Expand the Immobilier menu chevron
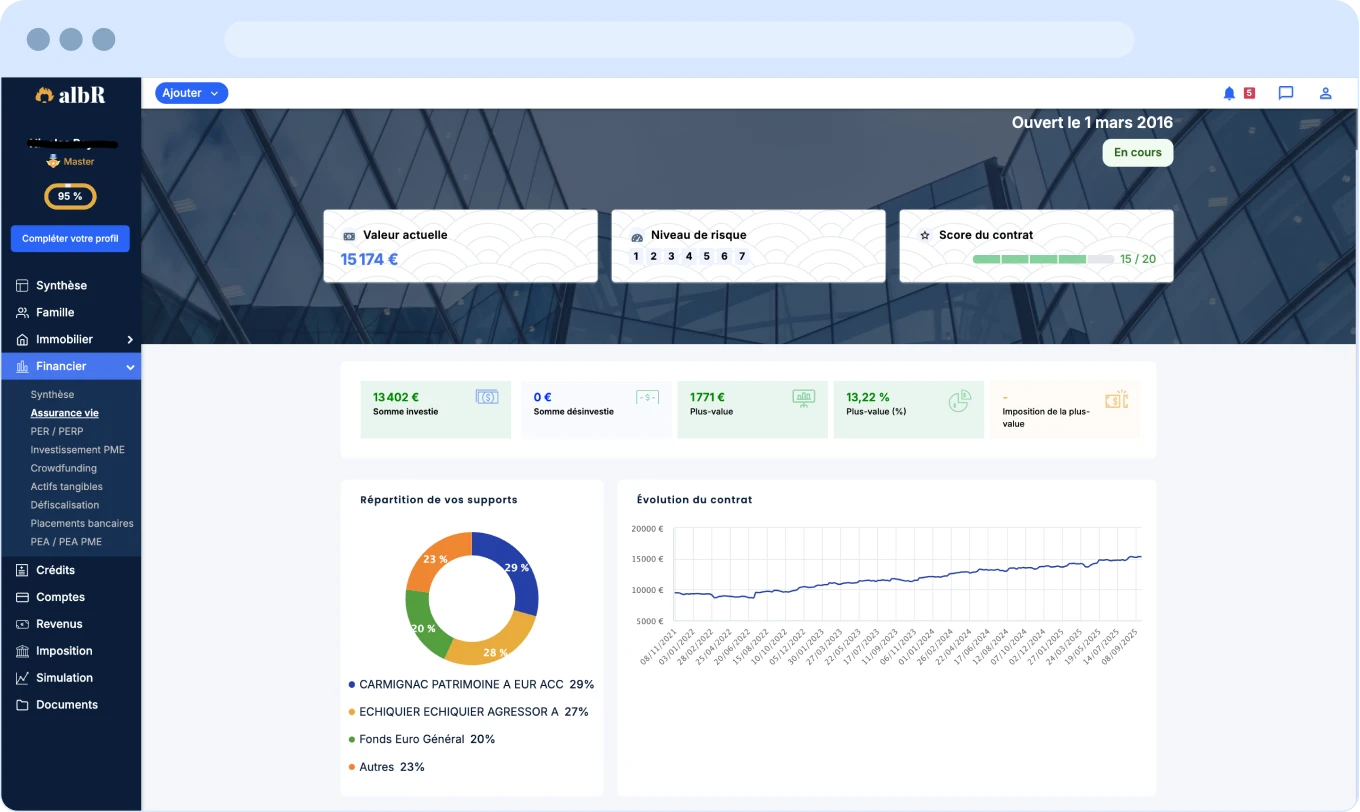The width and height of the screenshot is (1360, 812). 130,340
